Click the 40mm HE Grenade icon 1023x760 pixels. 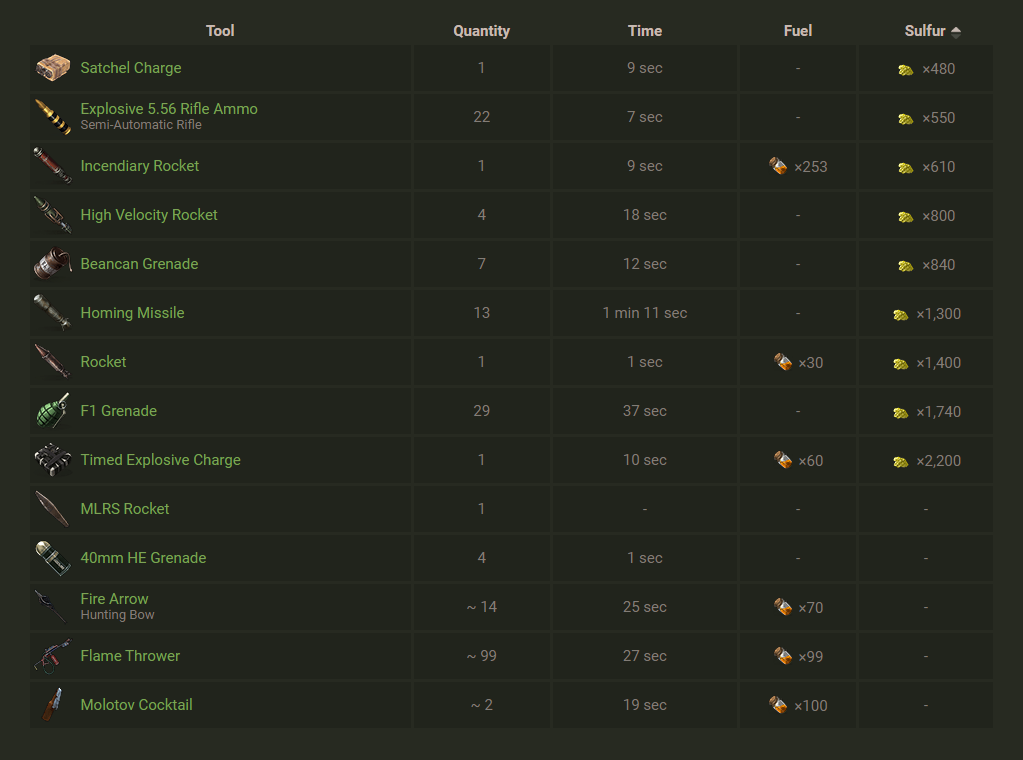pos(53,558)
